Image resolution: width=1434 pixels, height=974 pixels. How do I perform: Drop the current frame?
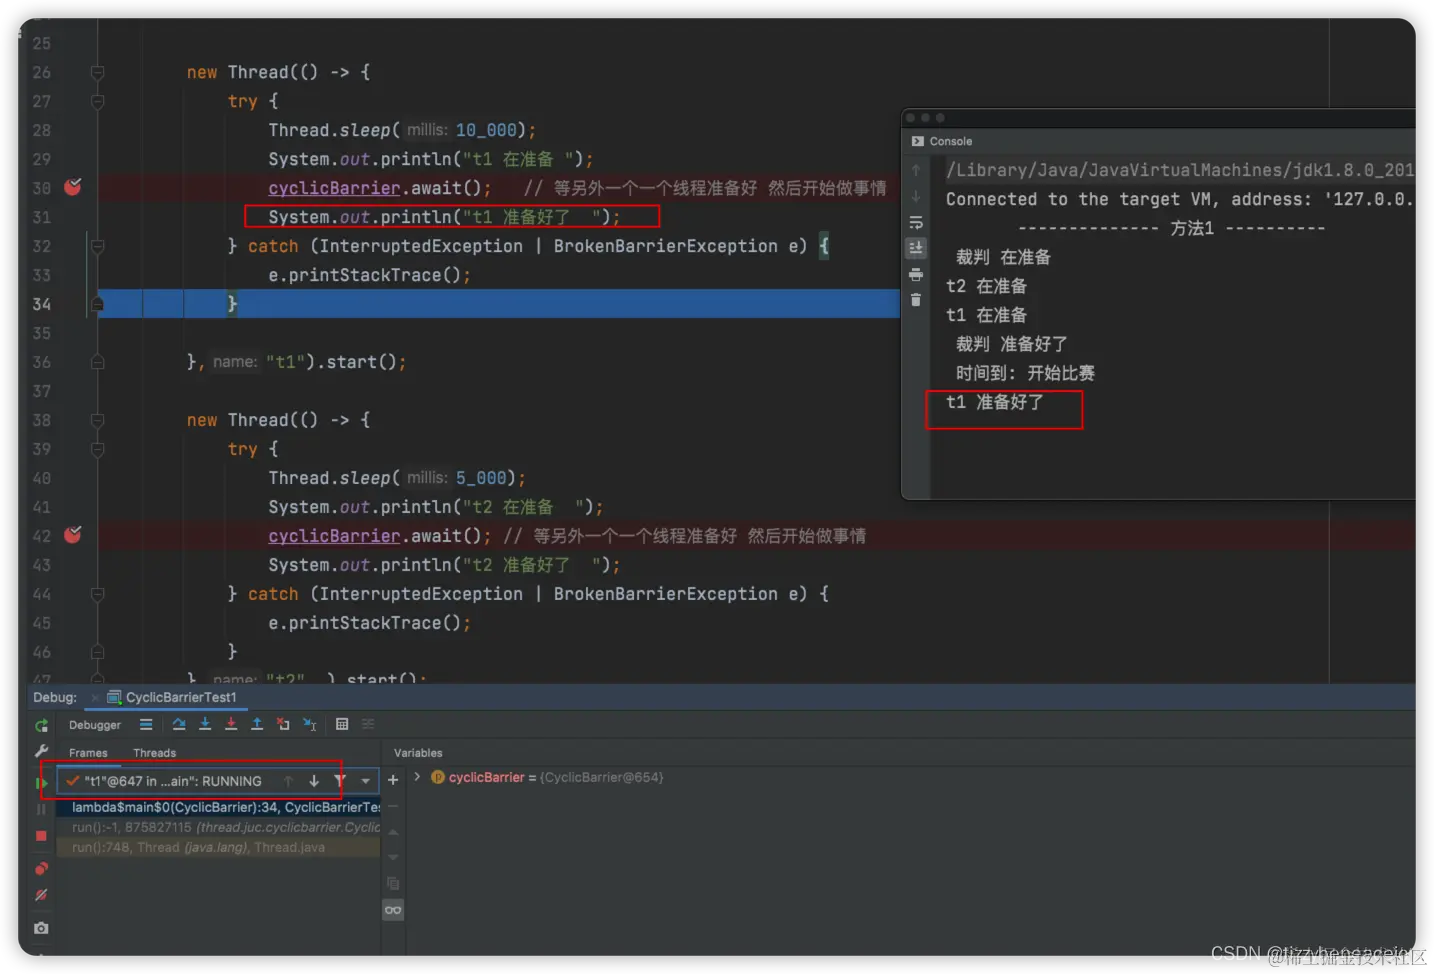click(x=283, y=724)
